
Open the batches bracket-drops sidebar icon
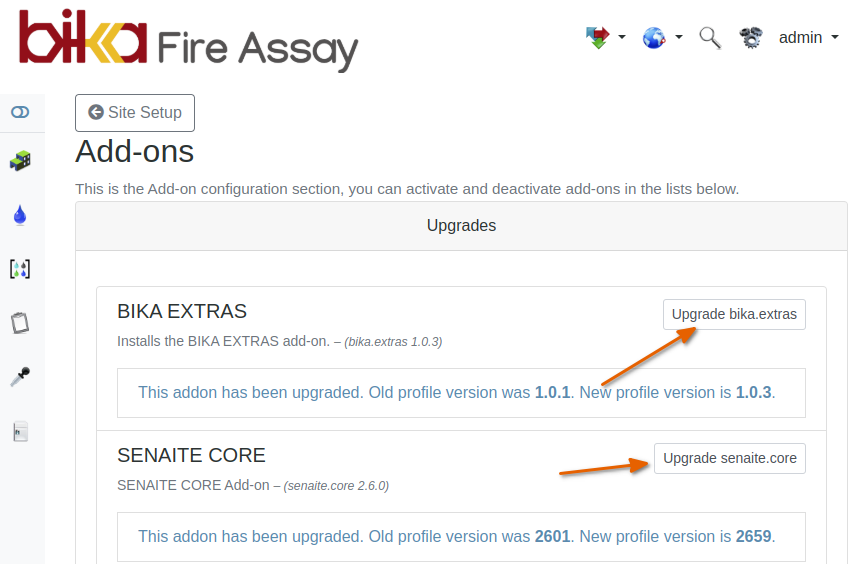click(x=20, y=269)
